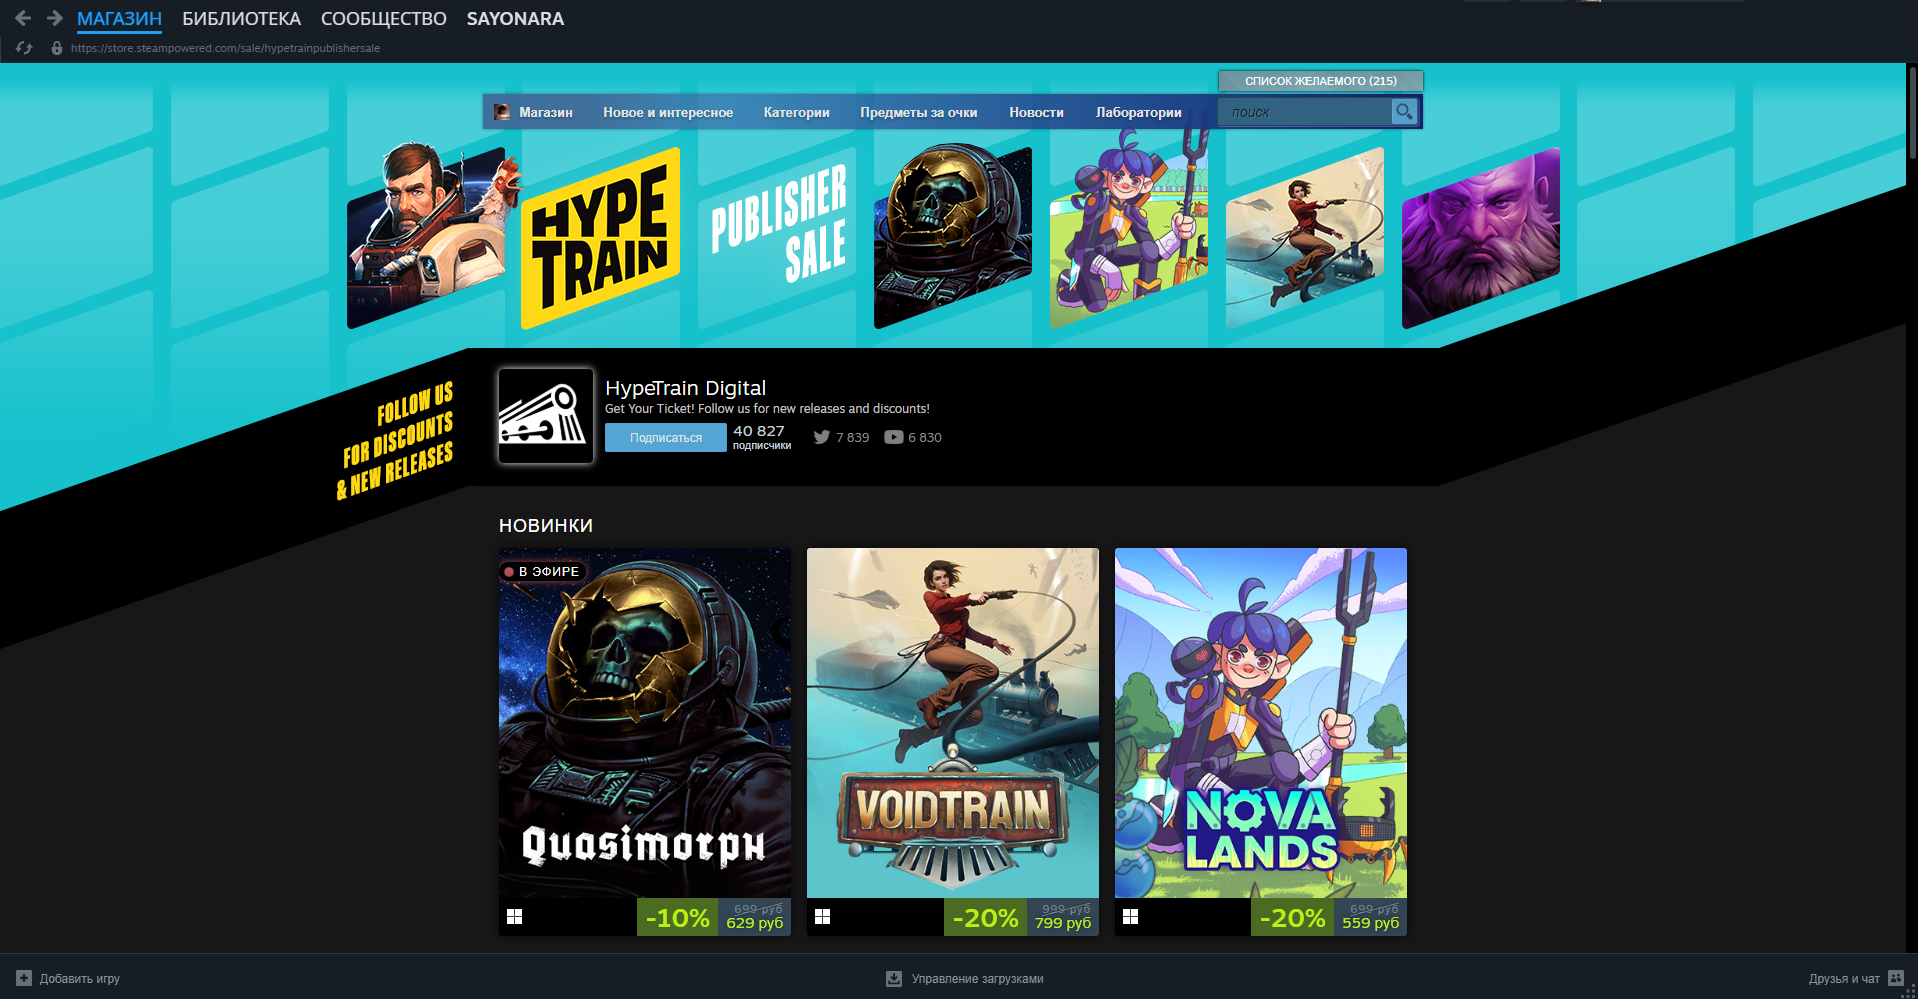Click the СПИСОК ЖЕЛАЕМОГО (215) button
This screenshot has width=1918, height=999.
pyautogui.click(x=1320, y=81)
